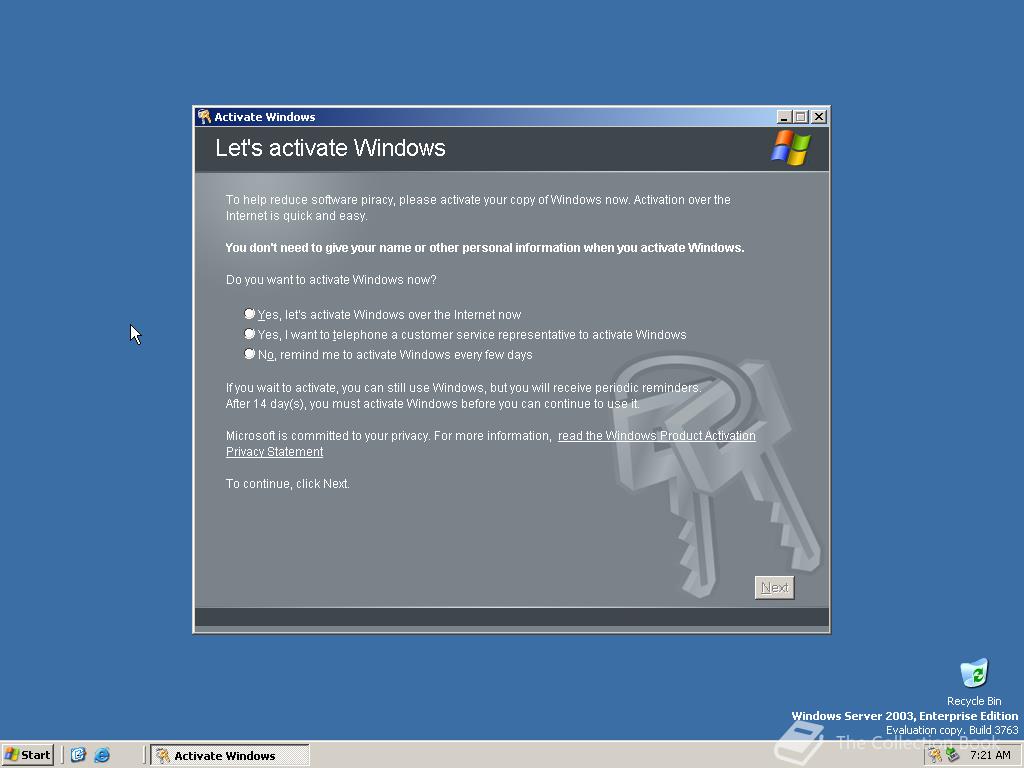Click the Windows flag logo in the header

tap(790, 148)
